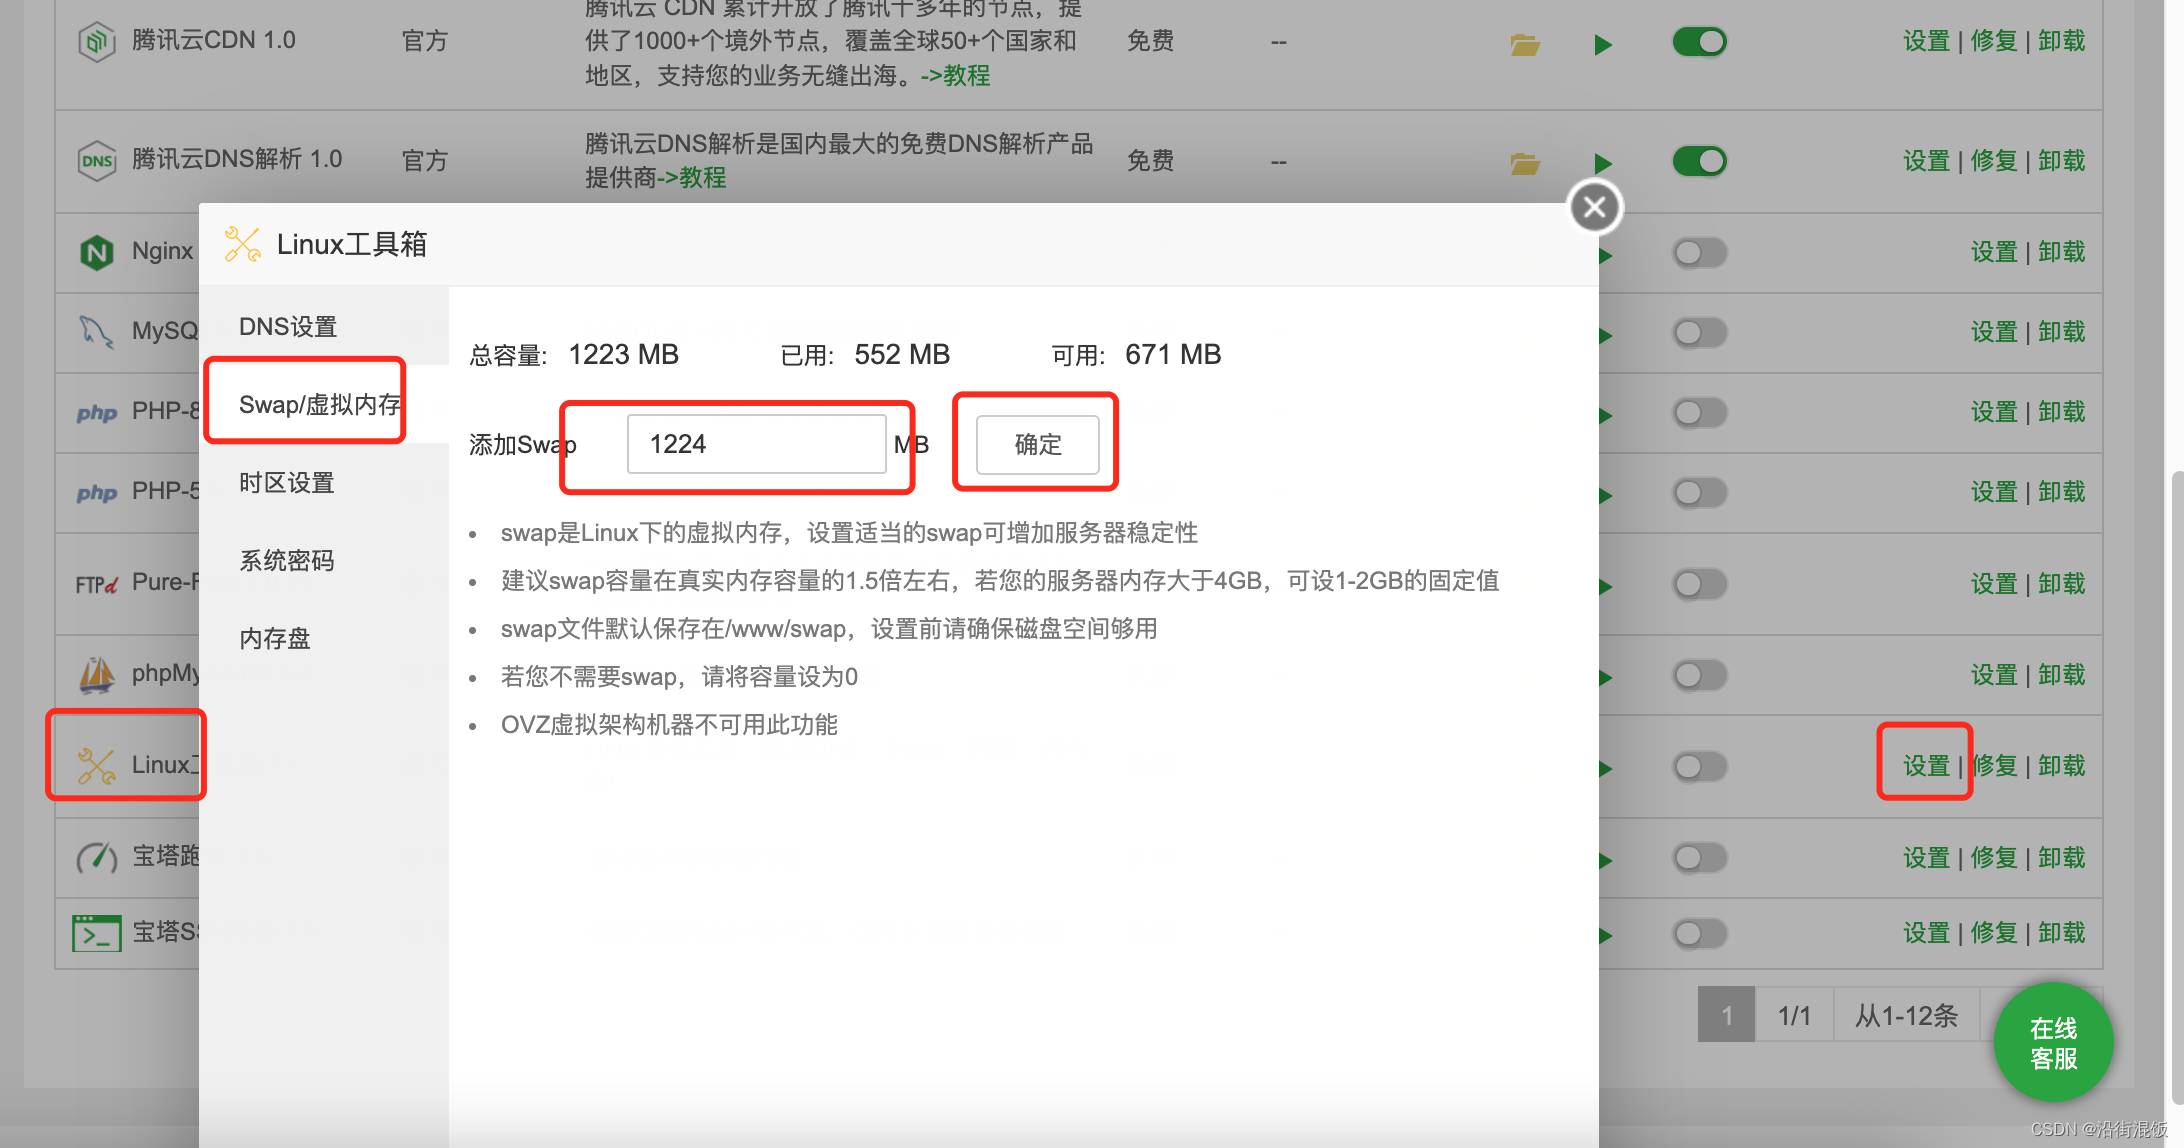Open the ->教程 tutorial link
This screenshot has height=1148, width=2184.
point(955,76)
